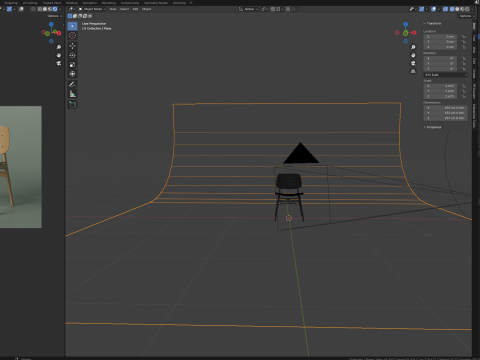Click the Scale Y value field
The image size is (480, 360).
pyautogui.click(x=440, y=91)
